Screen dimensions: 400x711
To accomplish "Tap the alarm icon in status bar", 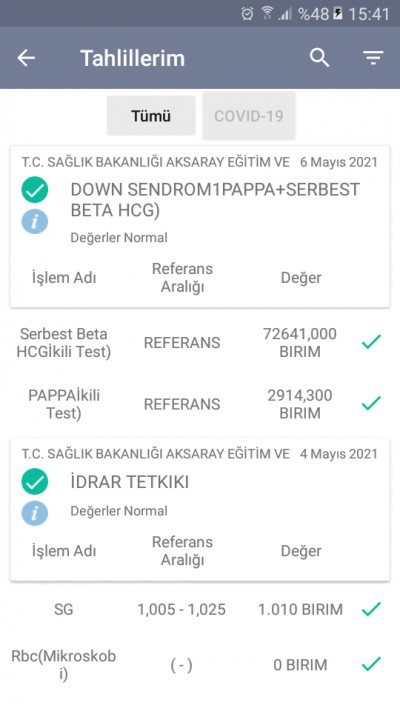I will (x=247, y=14).
